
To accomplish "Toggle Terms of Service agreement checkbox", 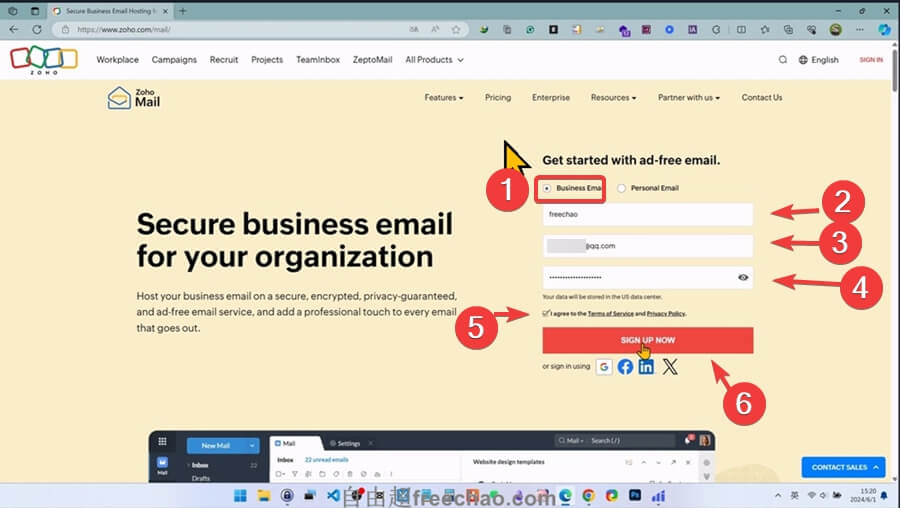I will (545, 313).
